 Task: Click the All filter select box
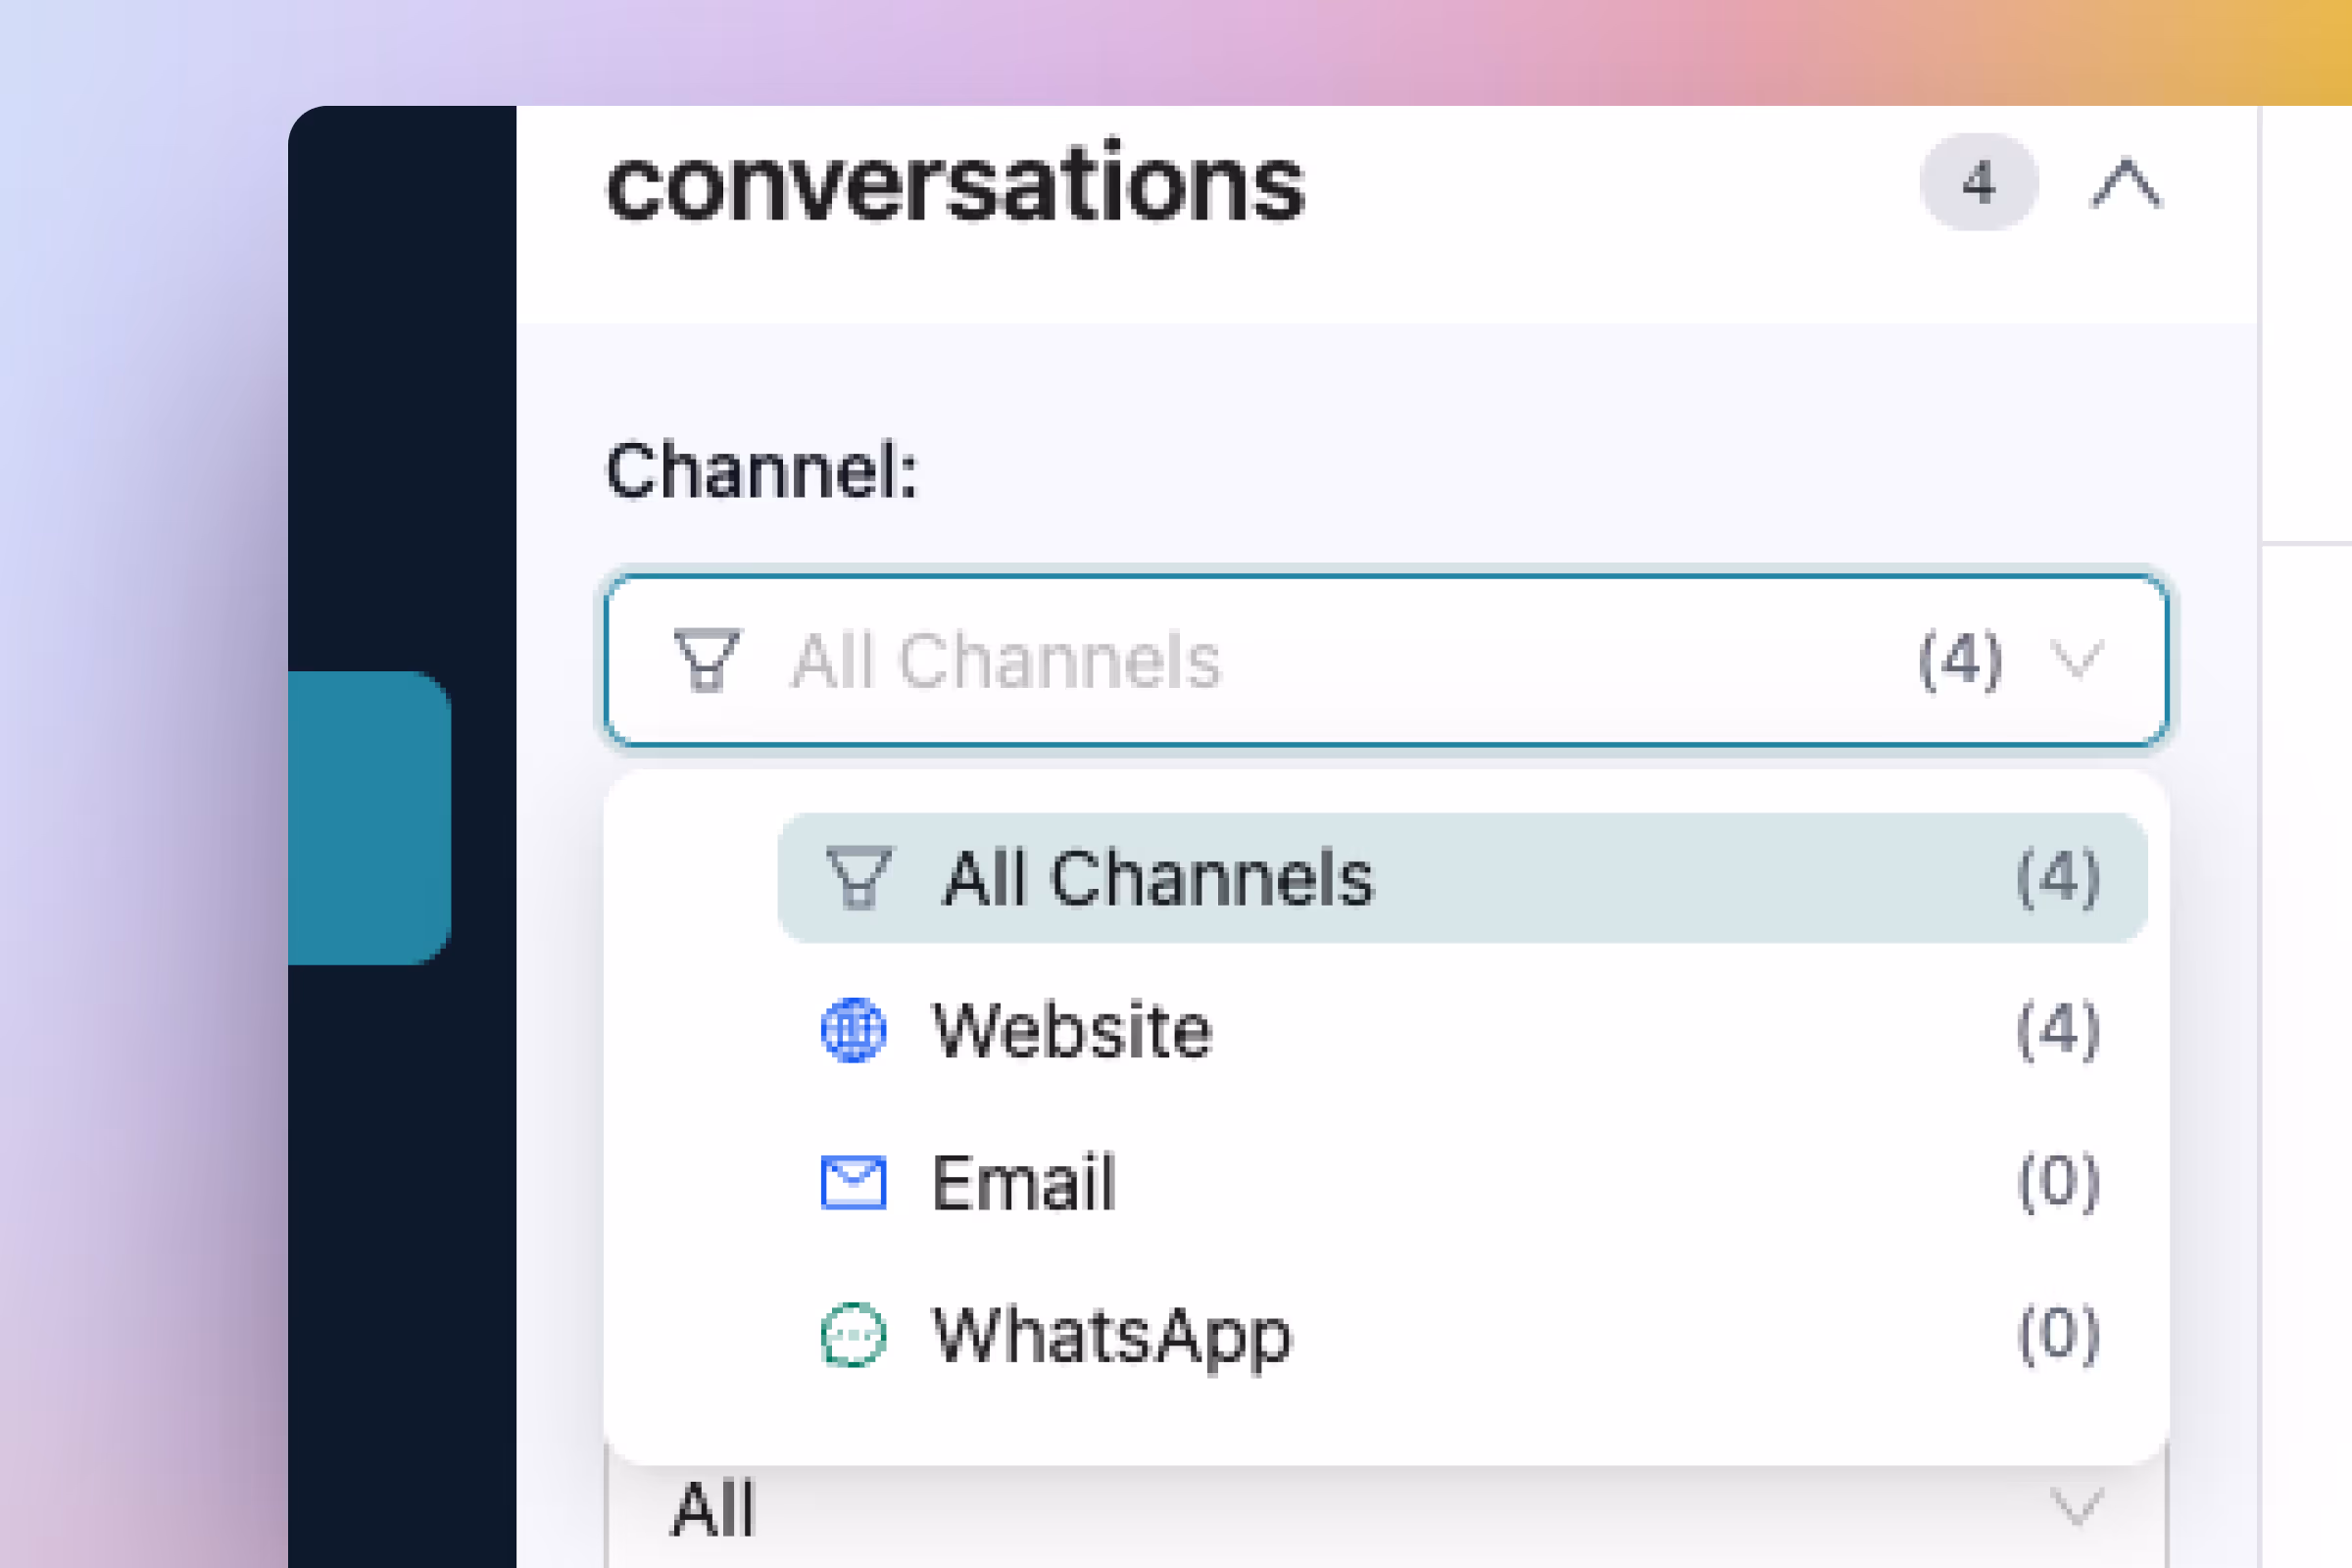click(x=1300, y=1508)
